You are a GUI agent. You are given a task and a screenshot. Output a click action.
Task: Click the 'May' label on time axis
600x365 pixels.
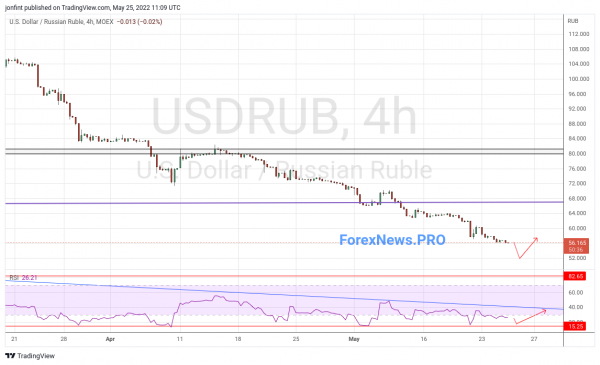tap(354, 339)
